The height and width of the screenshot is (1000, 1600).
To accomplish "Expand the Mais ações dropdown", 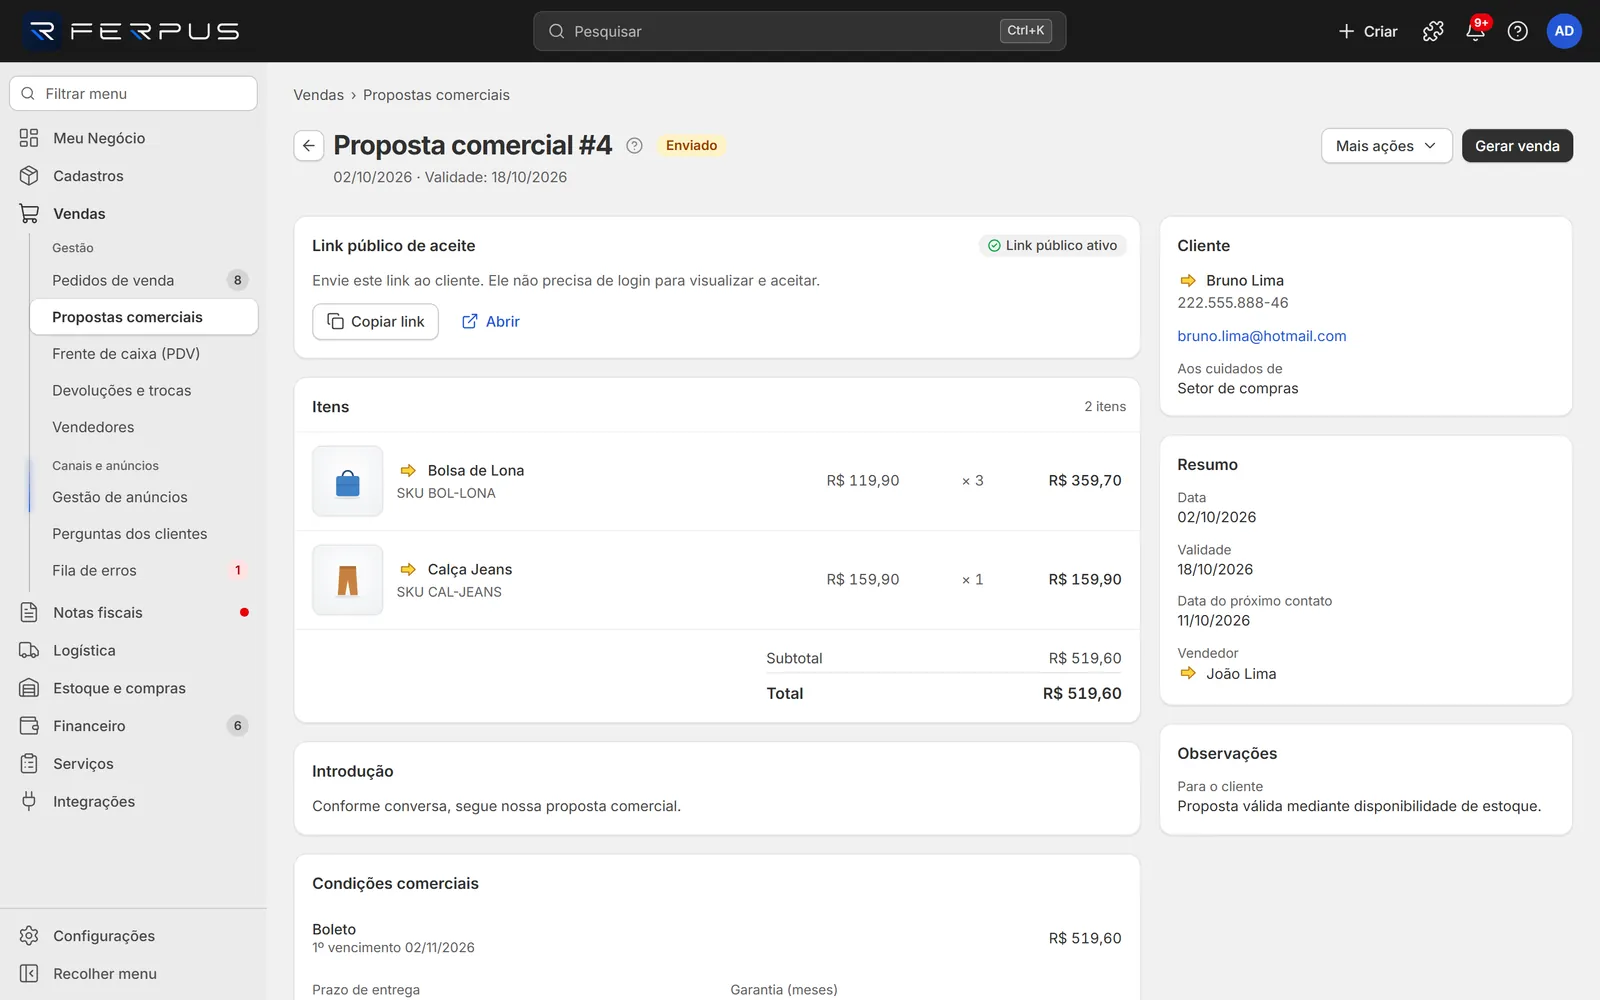I will [x=1386, y=146].
